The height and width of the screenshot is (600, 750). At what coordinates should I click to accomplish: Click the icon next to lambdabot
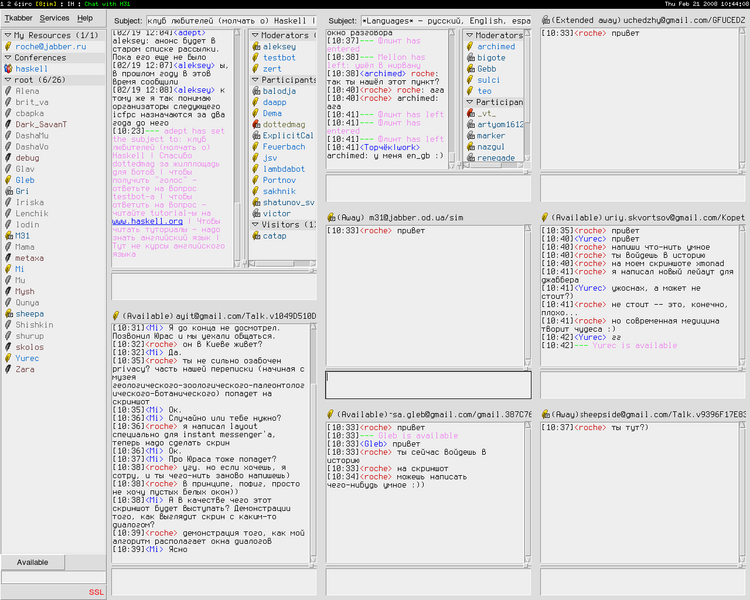(x=256, y=169)
